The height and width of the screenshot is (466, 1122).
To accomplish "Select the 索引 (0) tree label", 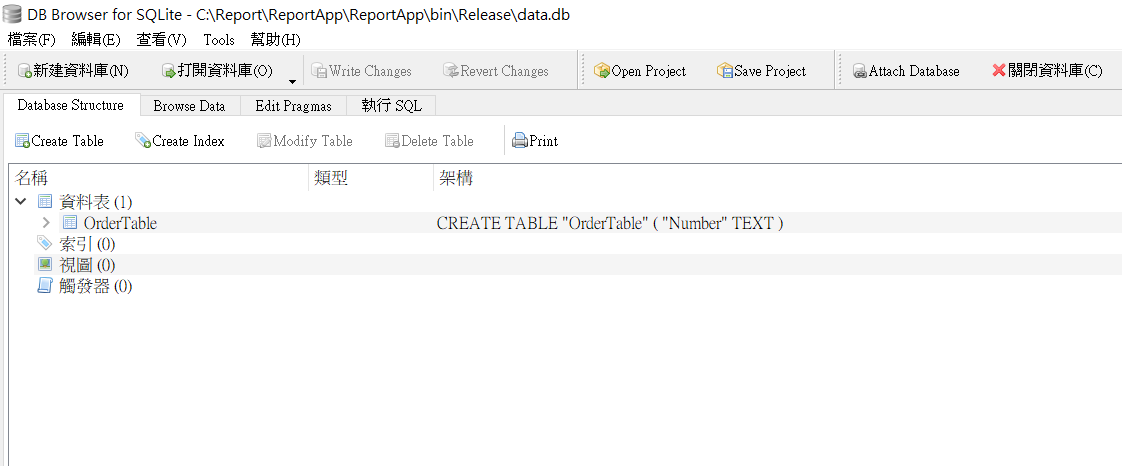I will tap(87, 244).
